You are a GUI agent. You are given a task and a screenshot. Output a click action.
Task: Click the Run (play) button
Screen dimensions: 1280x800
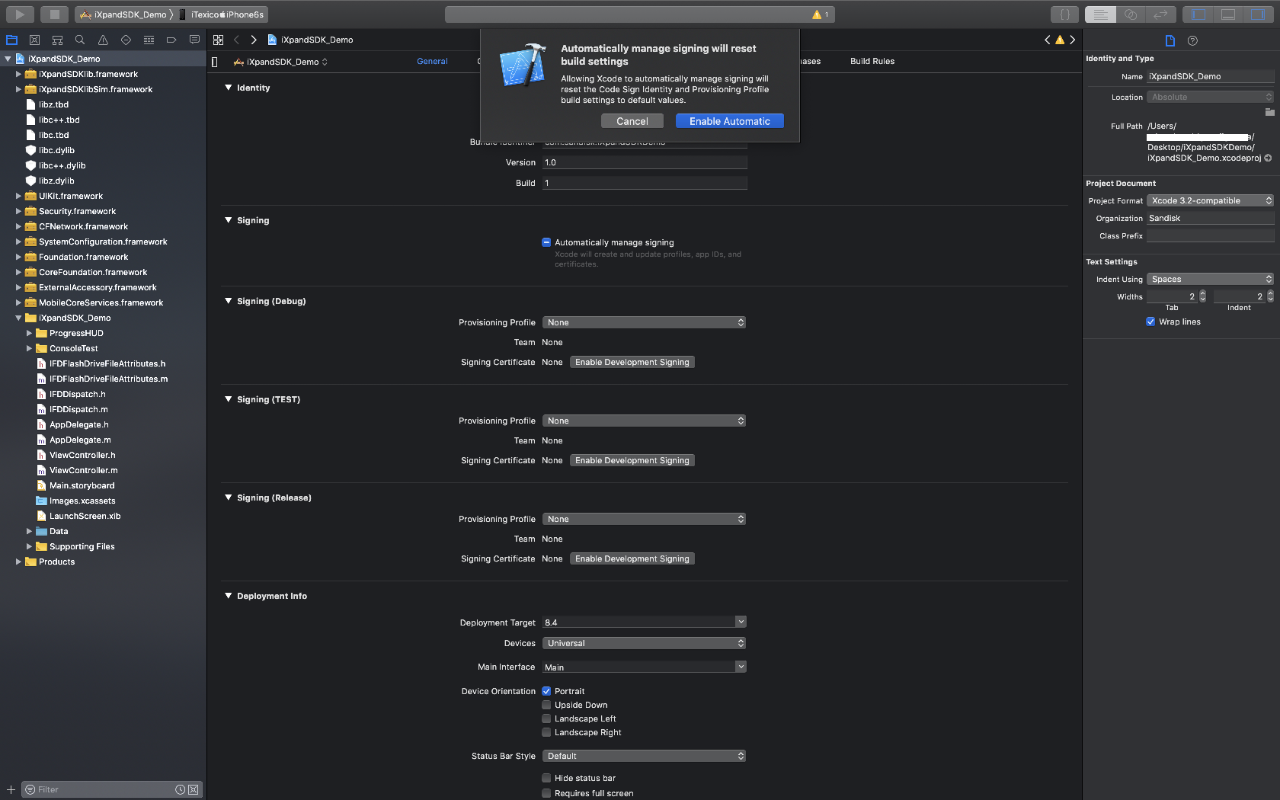pos(20,14)
